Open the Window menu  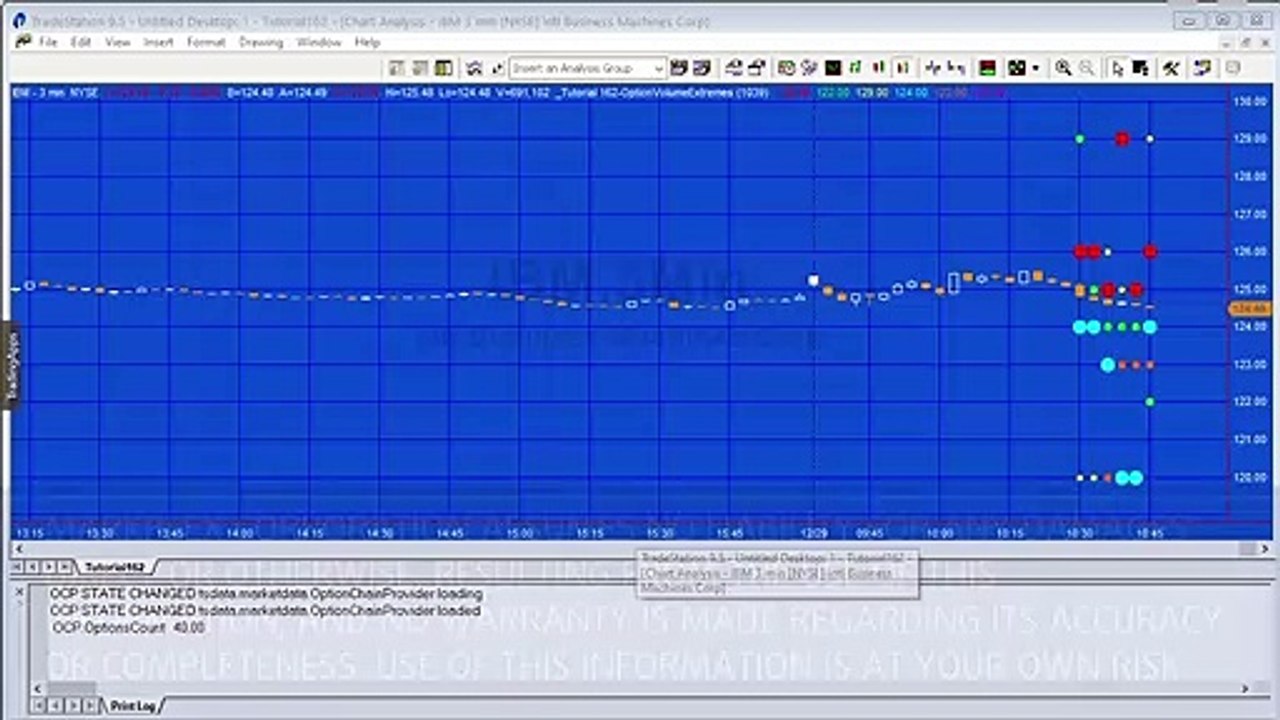click(x=319, y=42)
